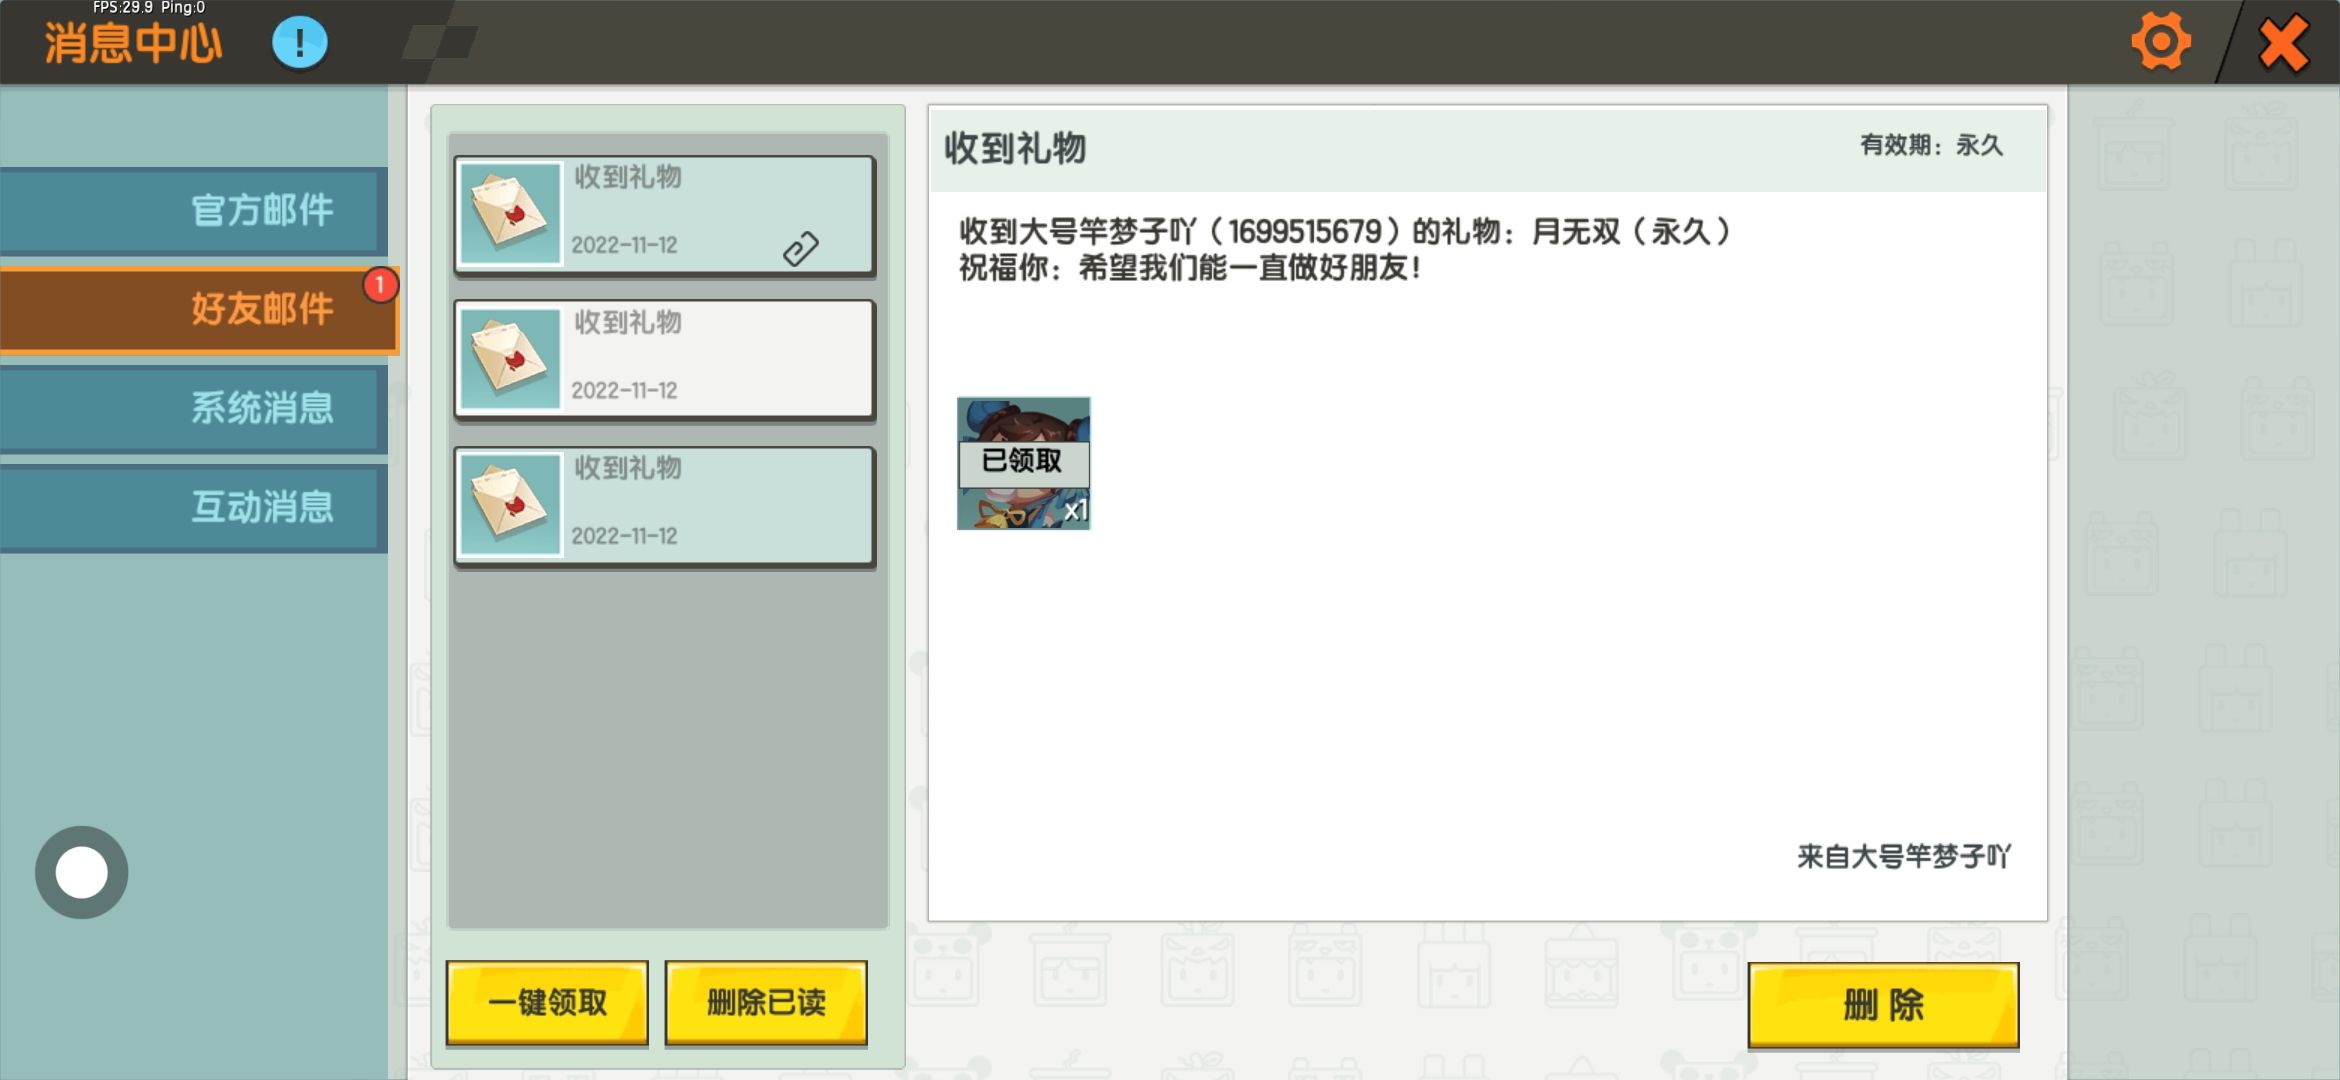This screenshot has height=1080, width=2340.
Task: Tap the attachment link icon on first mail
Action: [x=801, y=248]
